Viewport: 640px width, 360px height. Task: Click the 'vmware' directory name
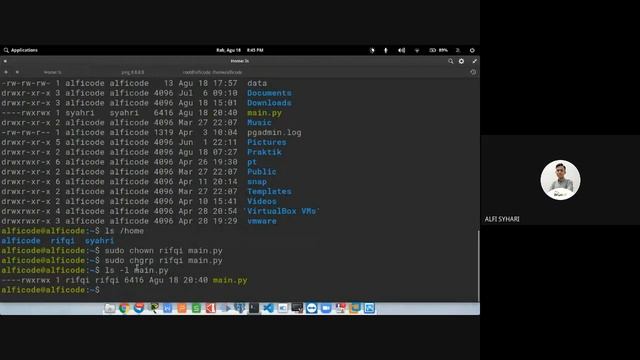[x=262, y=221]
